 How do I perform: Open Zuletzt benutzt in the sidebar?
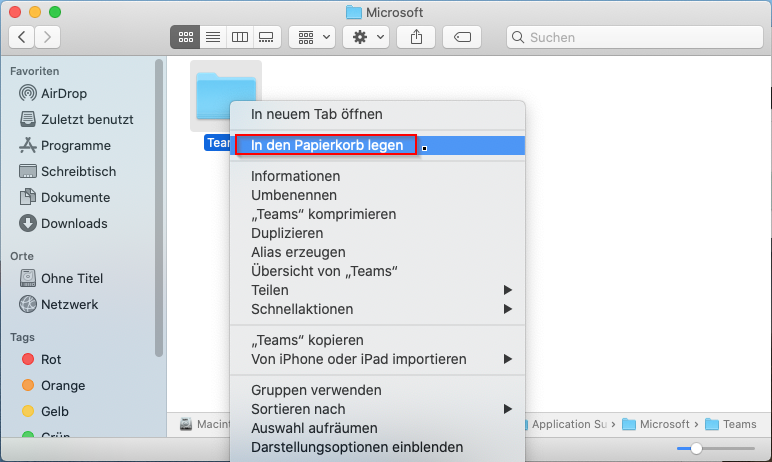coord(76,119)
